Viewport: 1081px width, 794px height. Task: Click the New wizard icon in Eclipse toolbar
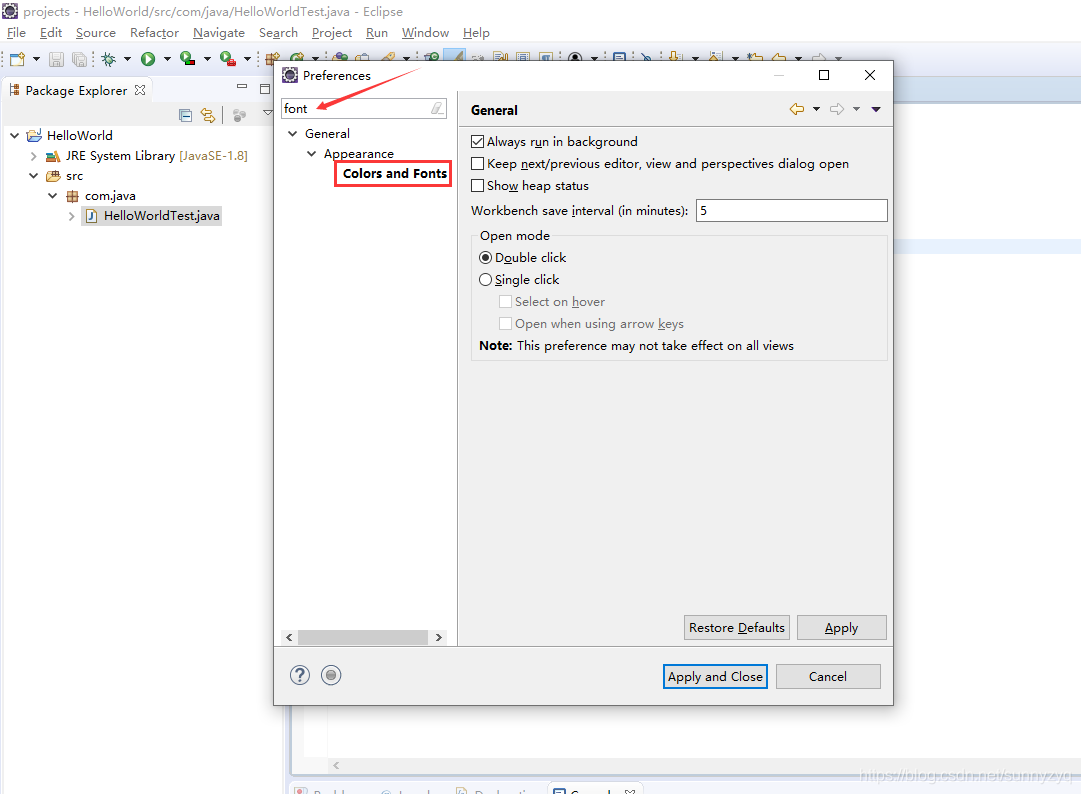click(17, 59)
